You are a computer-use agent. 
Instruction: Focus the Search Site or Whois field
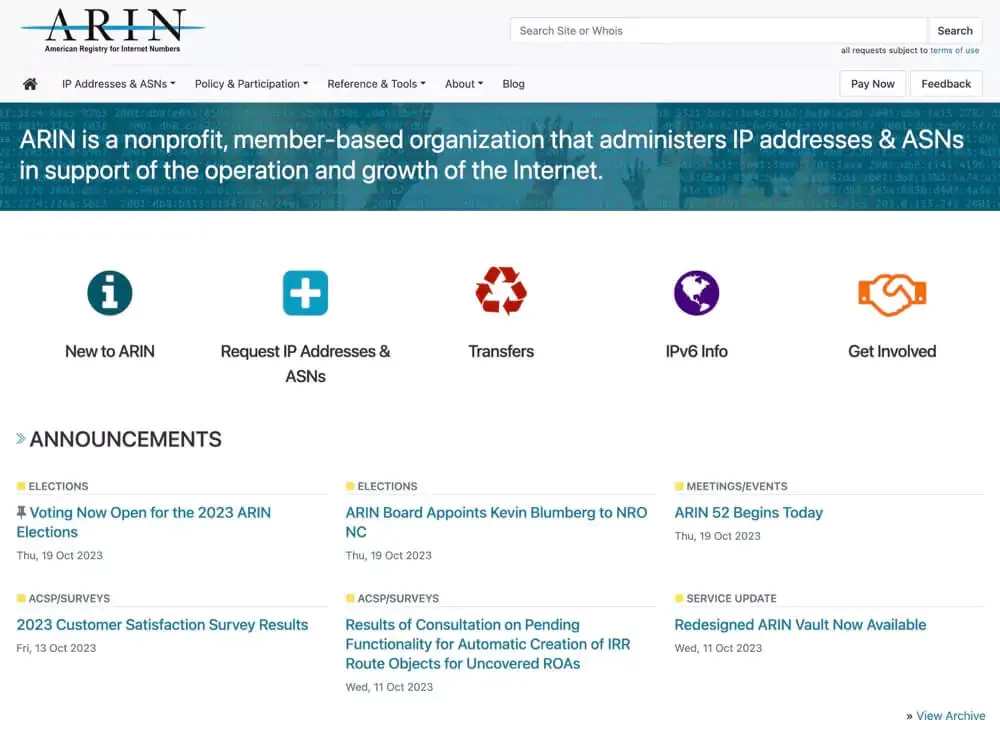coord(718,31)
